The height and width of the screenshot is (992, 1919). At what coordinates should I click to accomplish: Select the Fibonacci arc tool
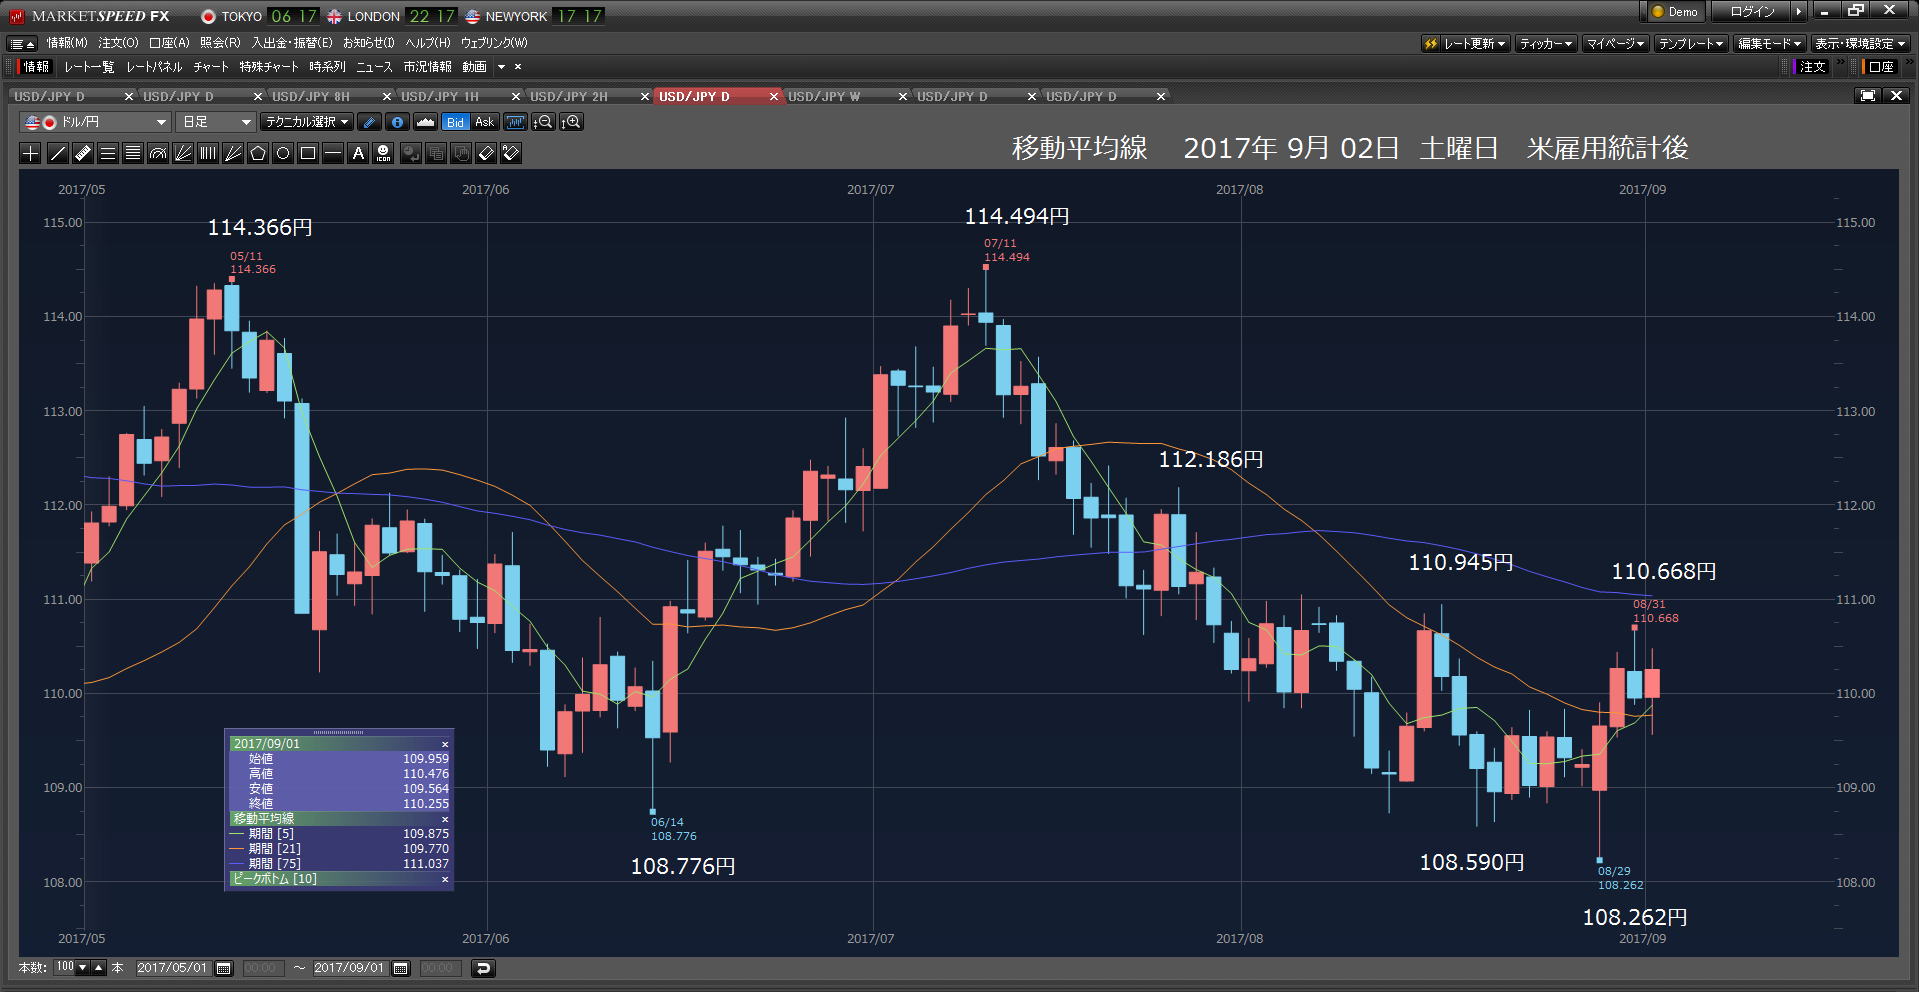158,153
